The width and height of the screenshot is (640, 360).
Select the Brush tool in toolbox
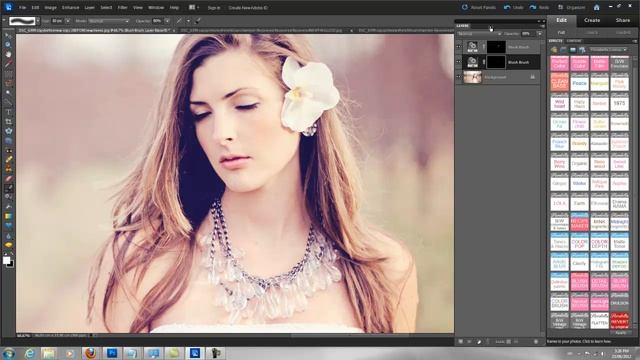click(8, 188)
